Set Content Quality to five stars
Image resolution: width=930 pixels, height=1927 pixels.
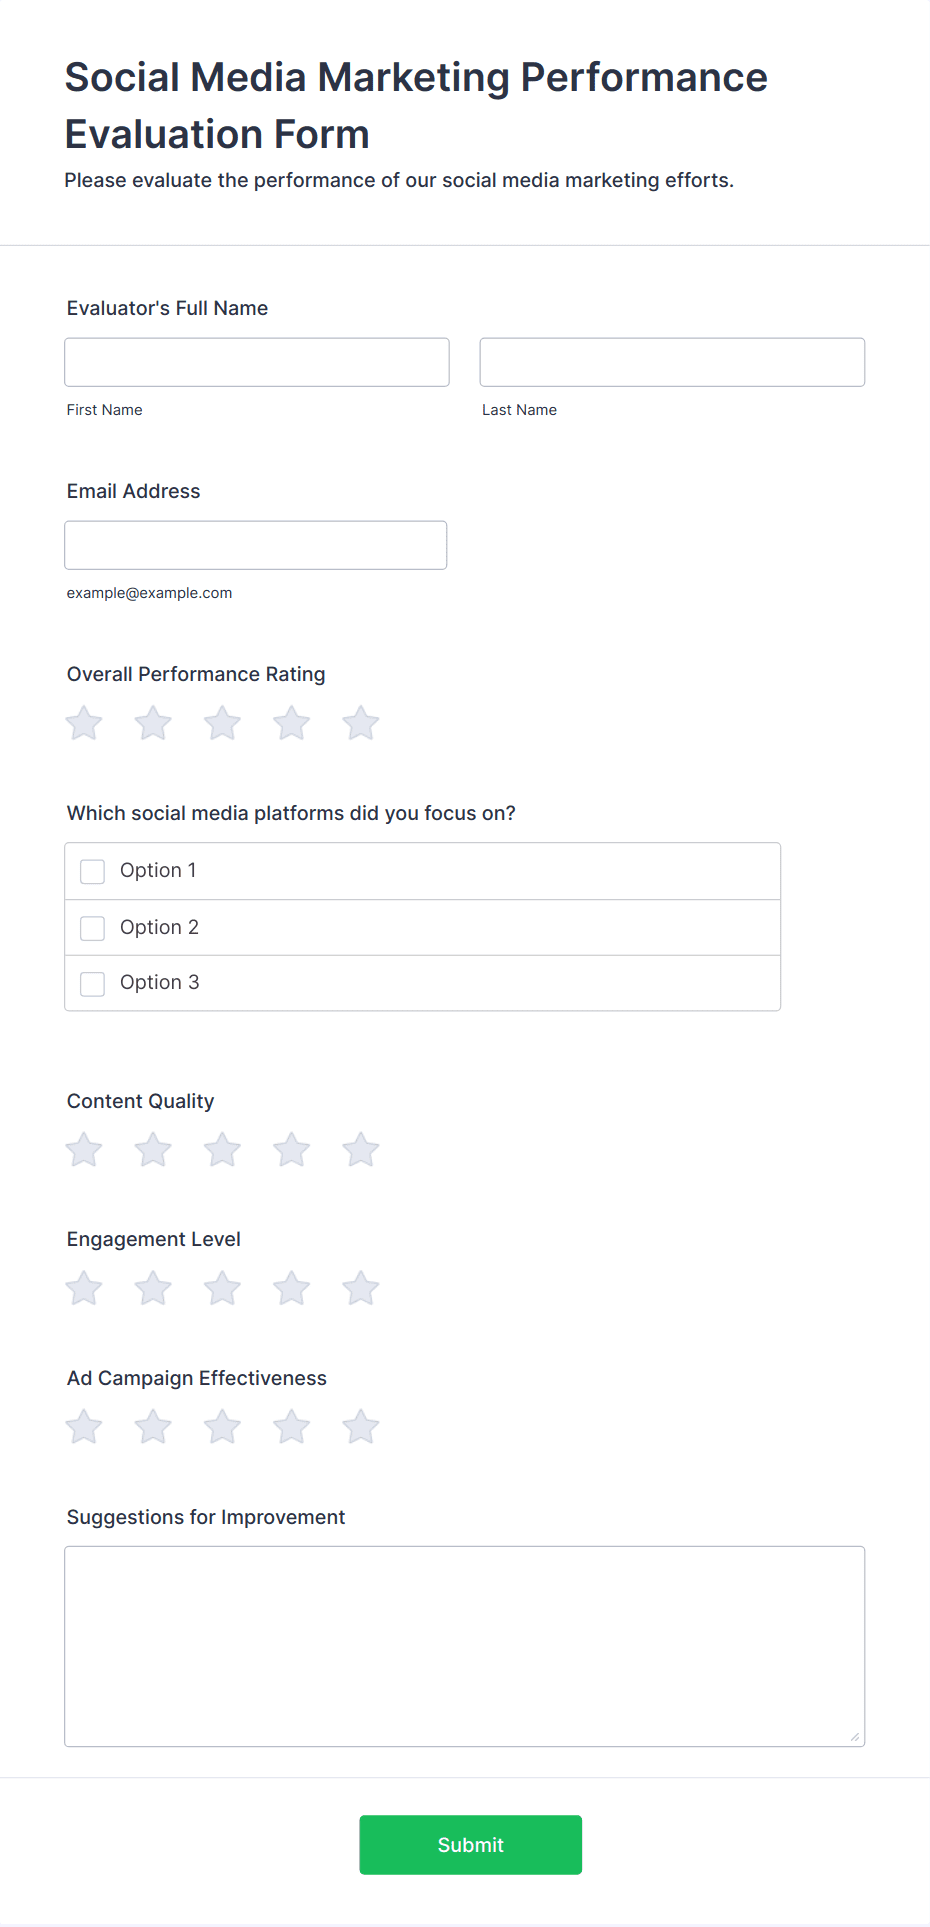361,1150
